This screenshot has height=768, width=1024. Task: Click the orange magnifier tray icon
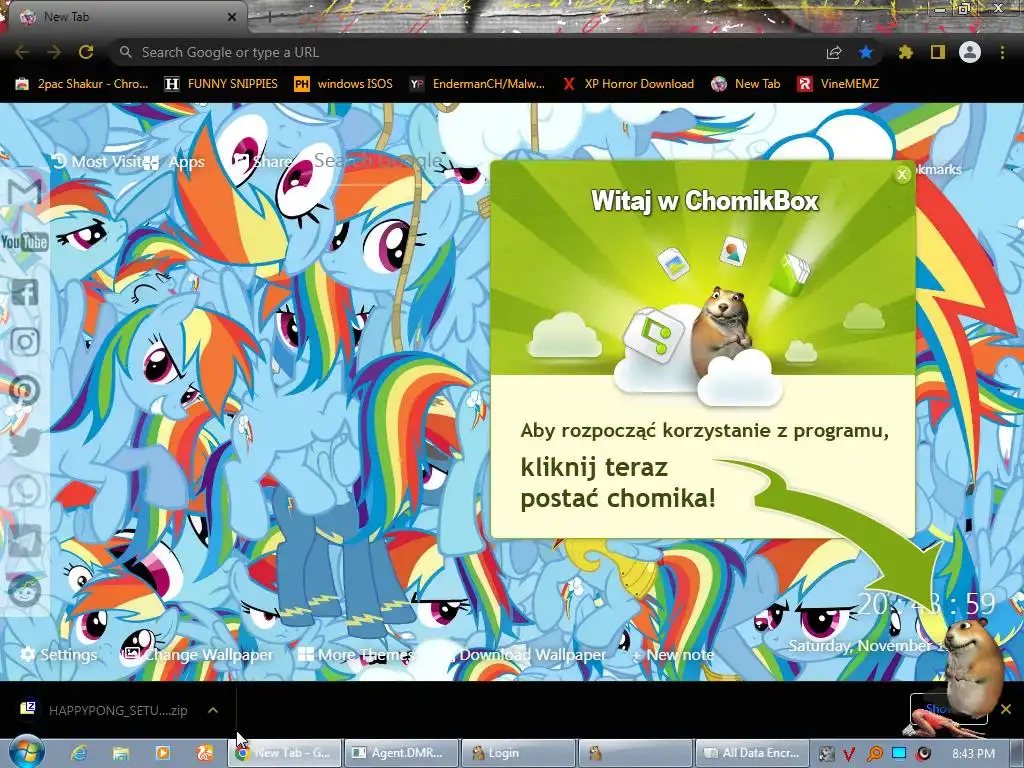tap(874, 754)
